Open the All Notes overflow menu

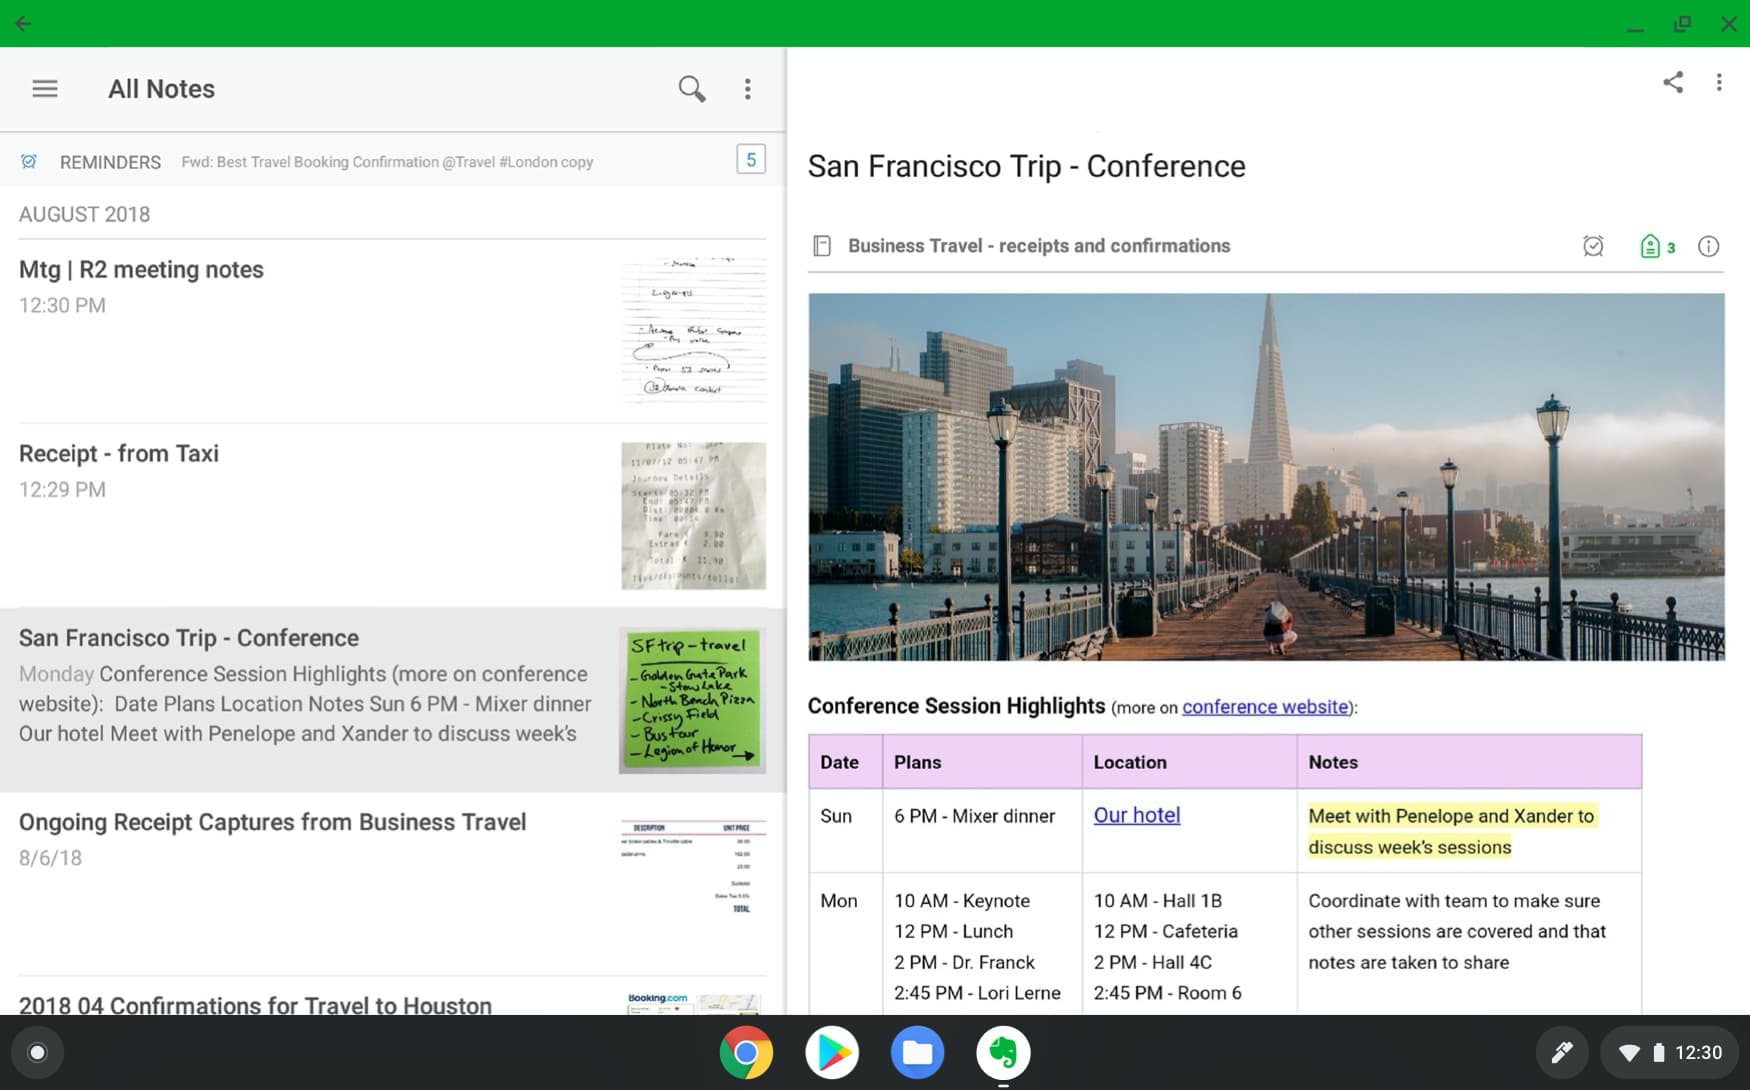(747, 89)
